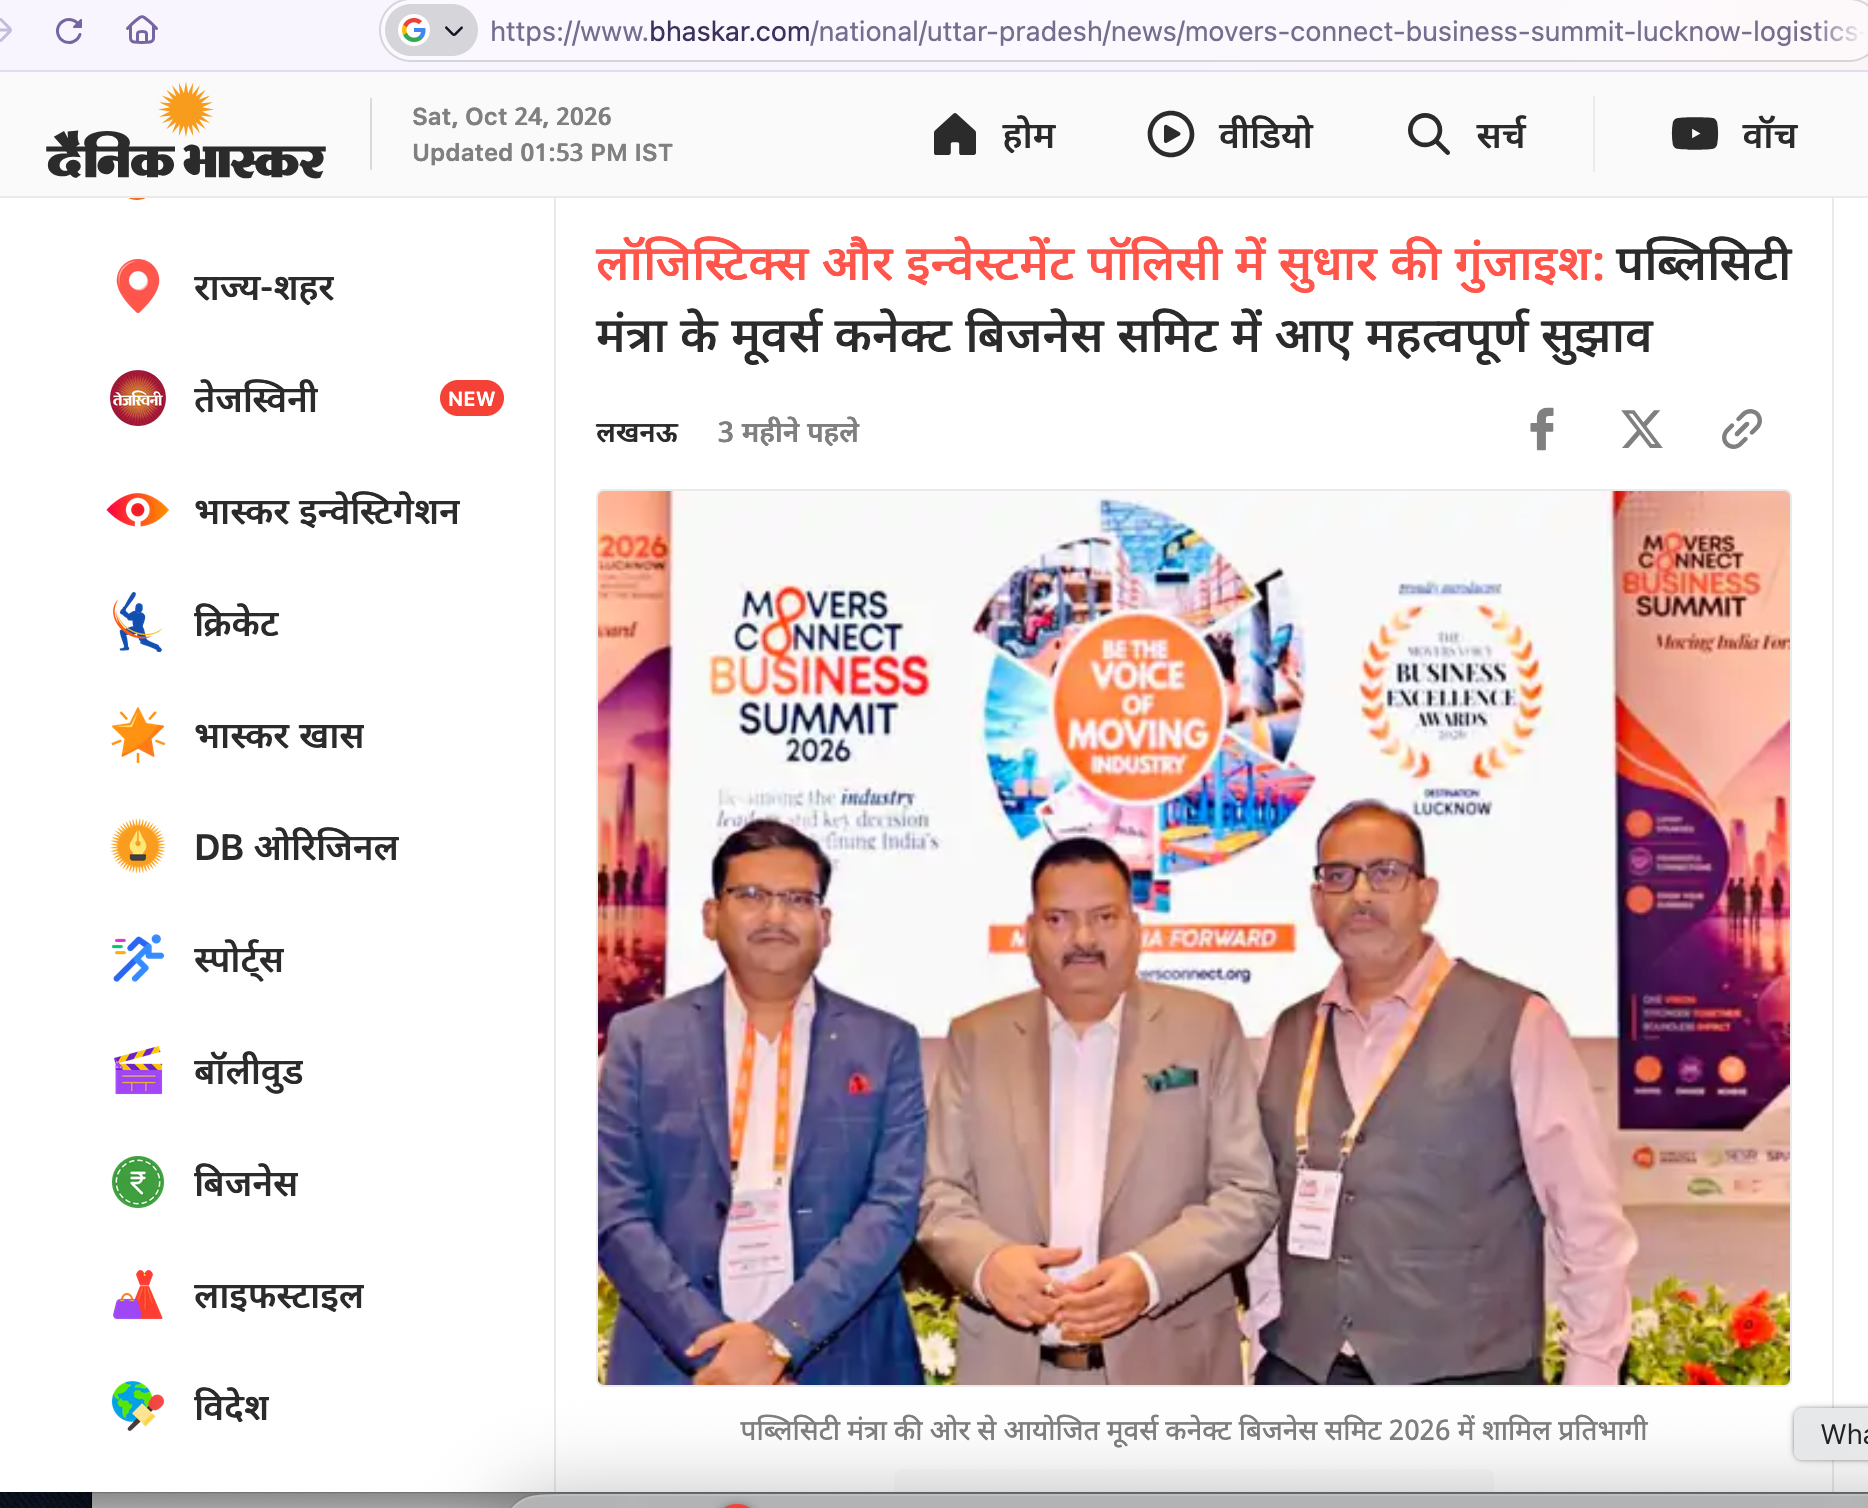The height and width of the screenshot is (1508, 1868).
Task: Expand the Google search engine dropdown
Action: click(432, 31)
